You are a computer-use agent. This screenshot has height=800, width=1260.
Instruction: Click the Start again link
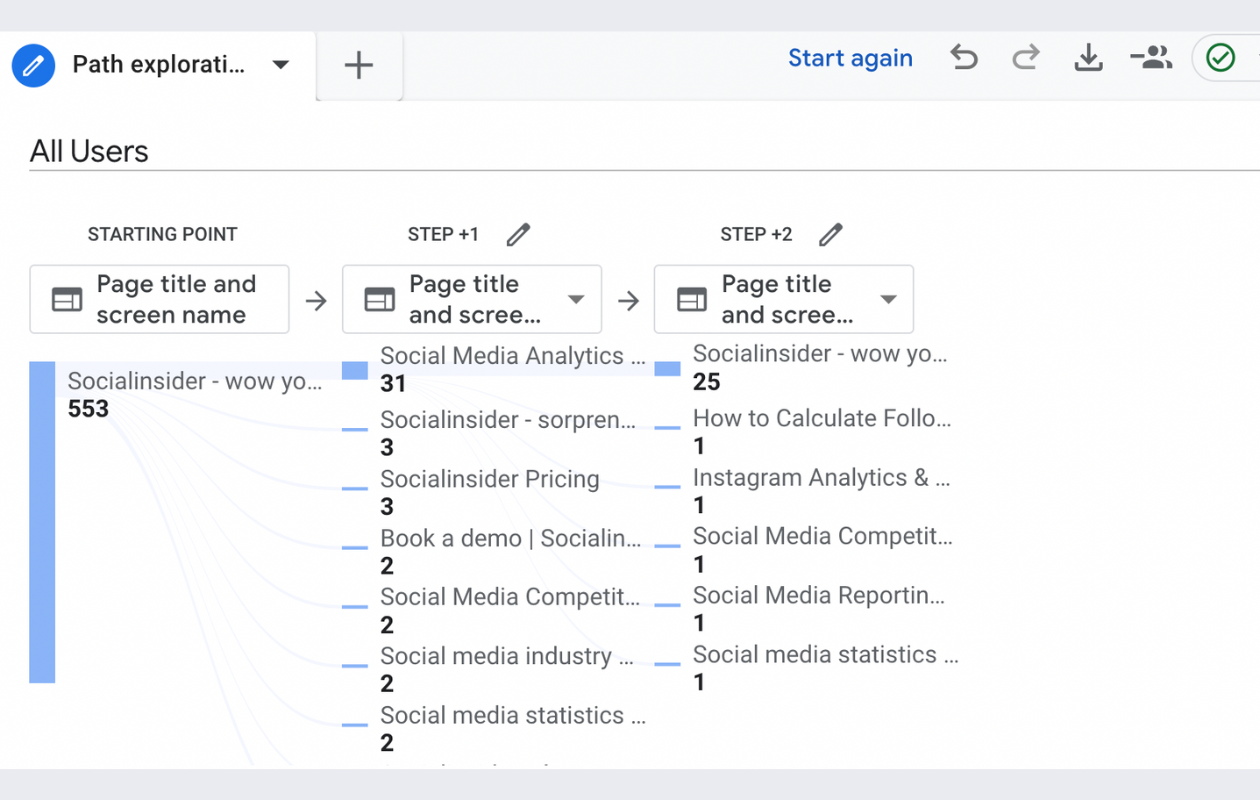click(x=850, y=58)
